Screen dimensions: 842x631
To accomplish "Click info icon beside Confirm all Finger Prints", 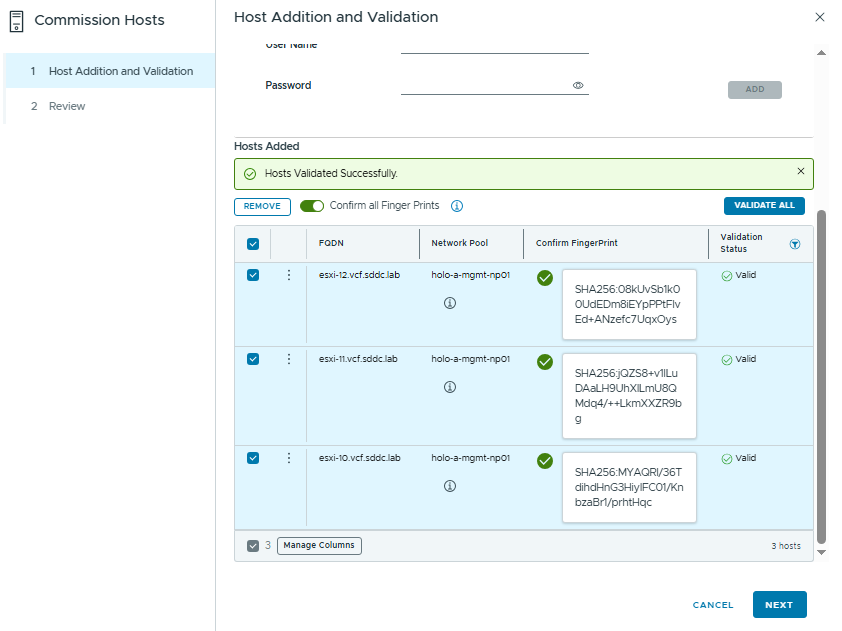I will [457, 206].
